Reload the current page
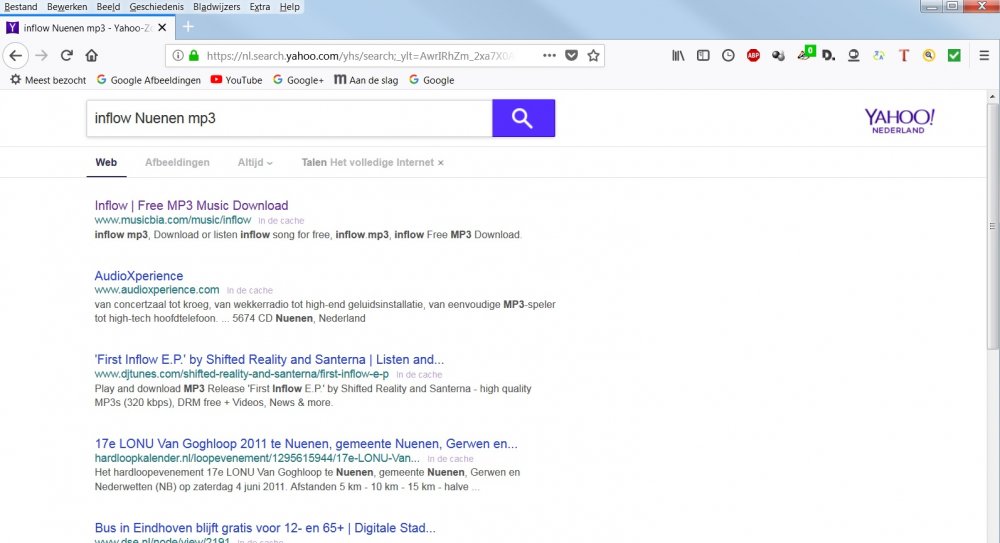Image resolution: width=1000 pixels, height=543 pixels. [67, 56]
